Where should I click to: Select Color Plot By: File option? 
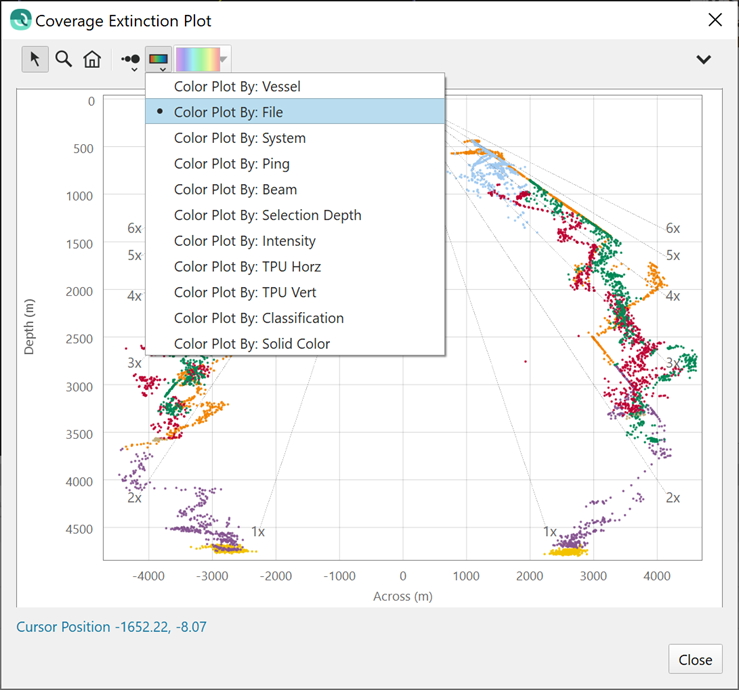[228, 112]
